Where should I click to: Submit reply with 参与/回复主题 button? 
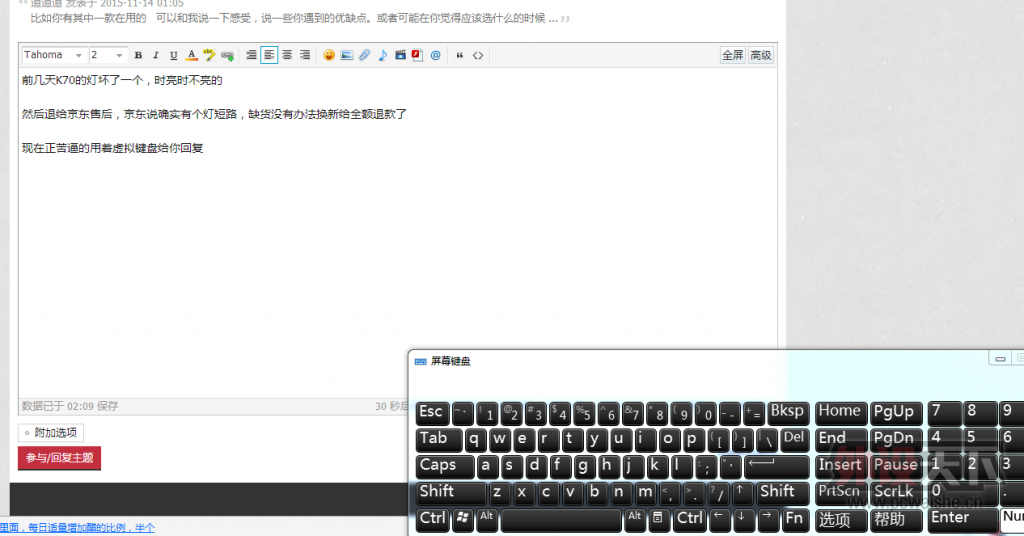coord(59,458)
